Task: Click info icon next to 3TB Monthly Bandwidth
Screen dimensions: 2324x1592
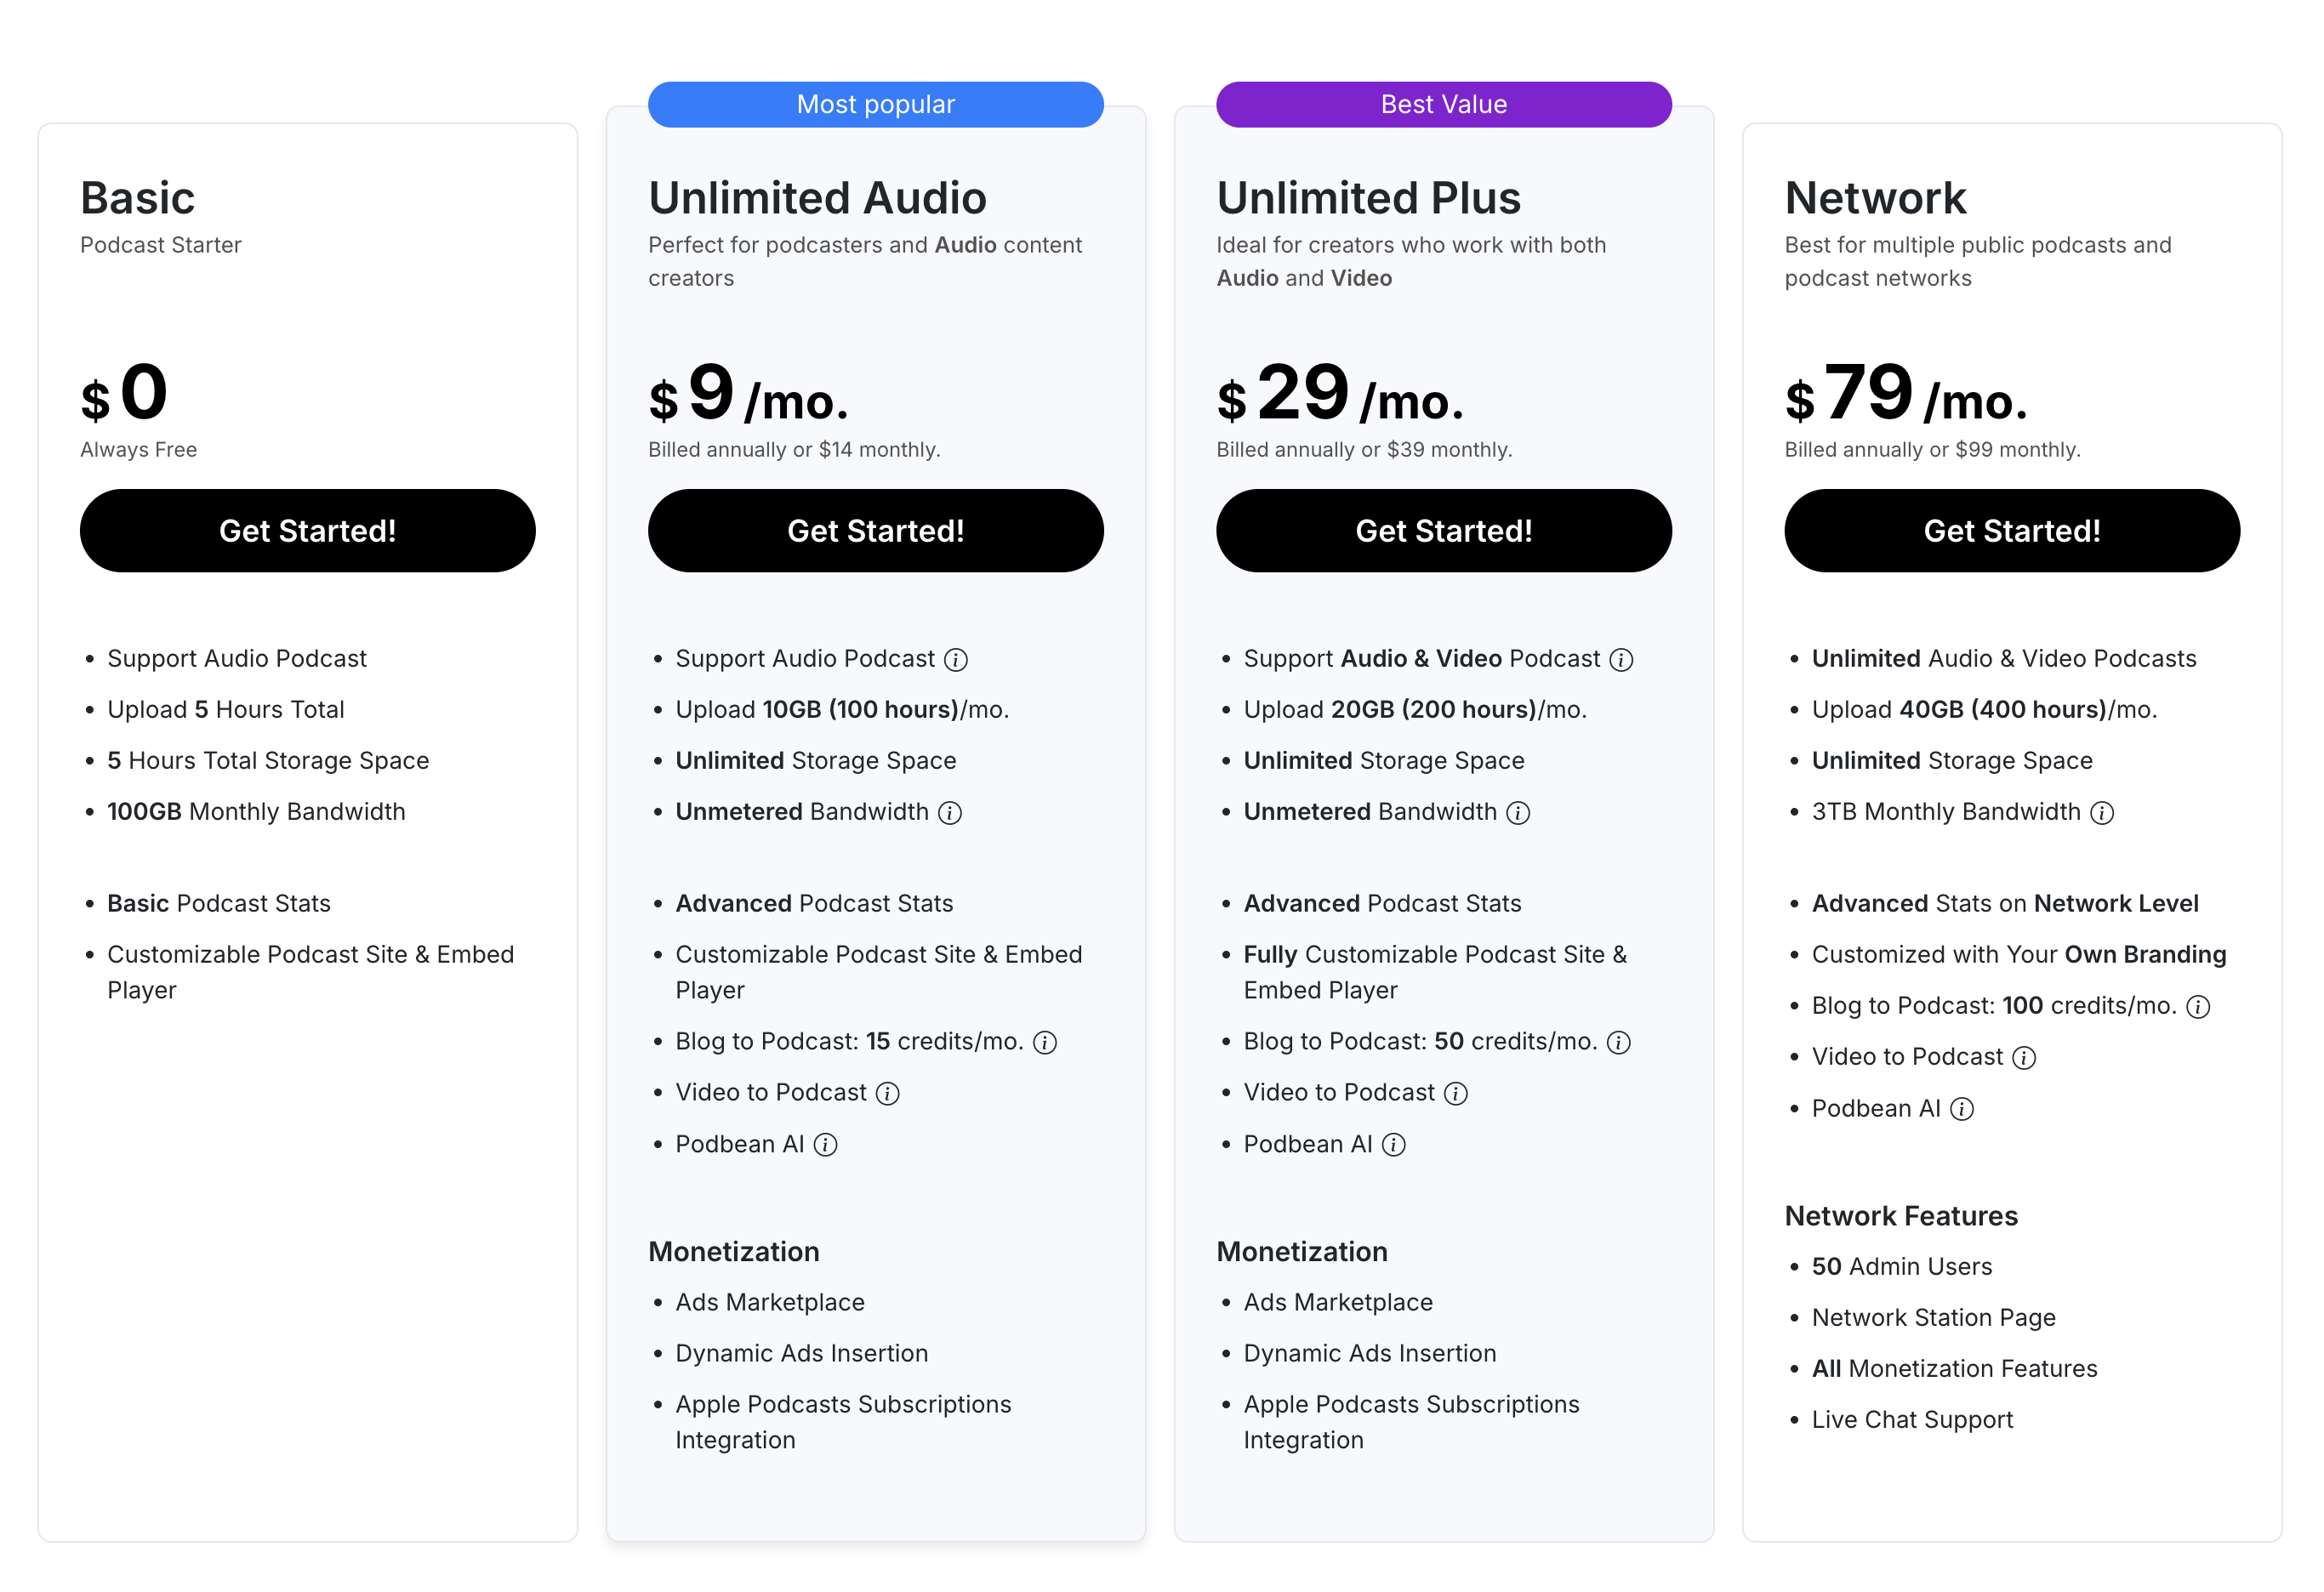Action: (2102, 813)
